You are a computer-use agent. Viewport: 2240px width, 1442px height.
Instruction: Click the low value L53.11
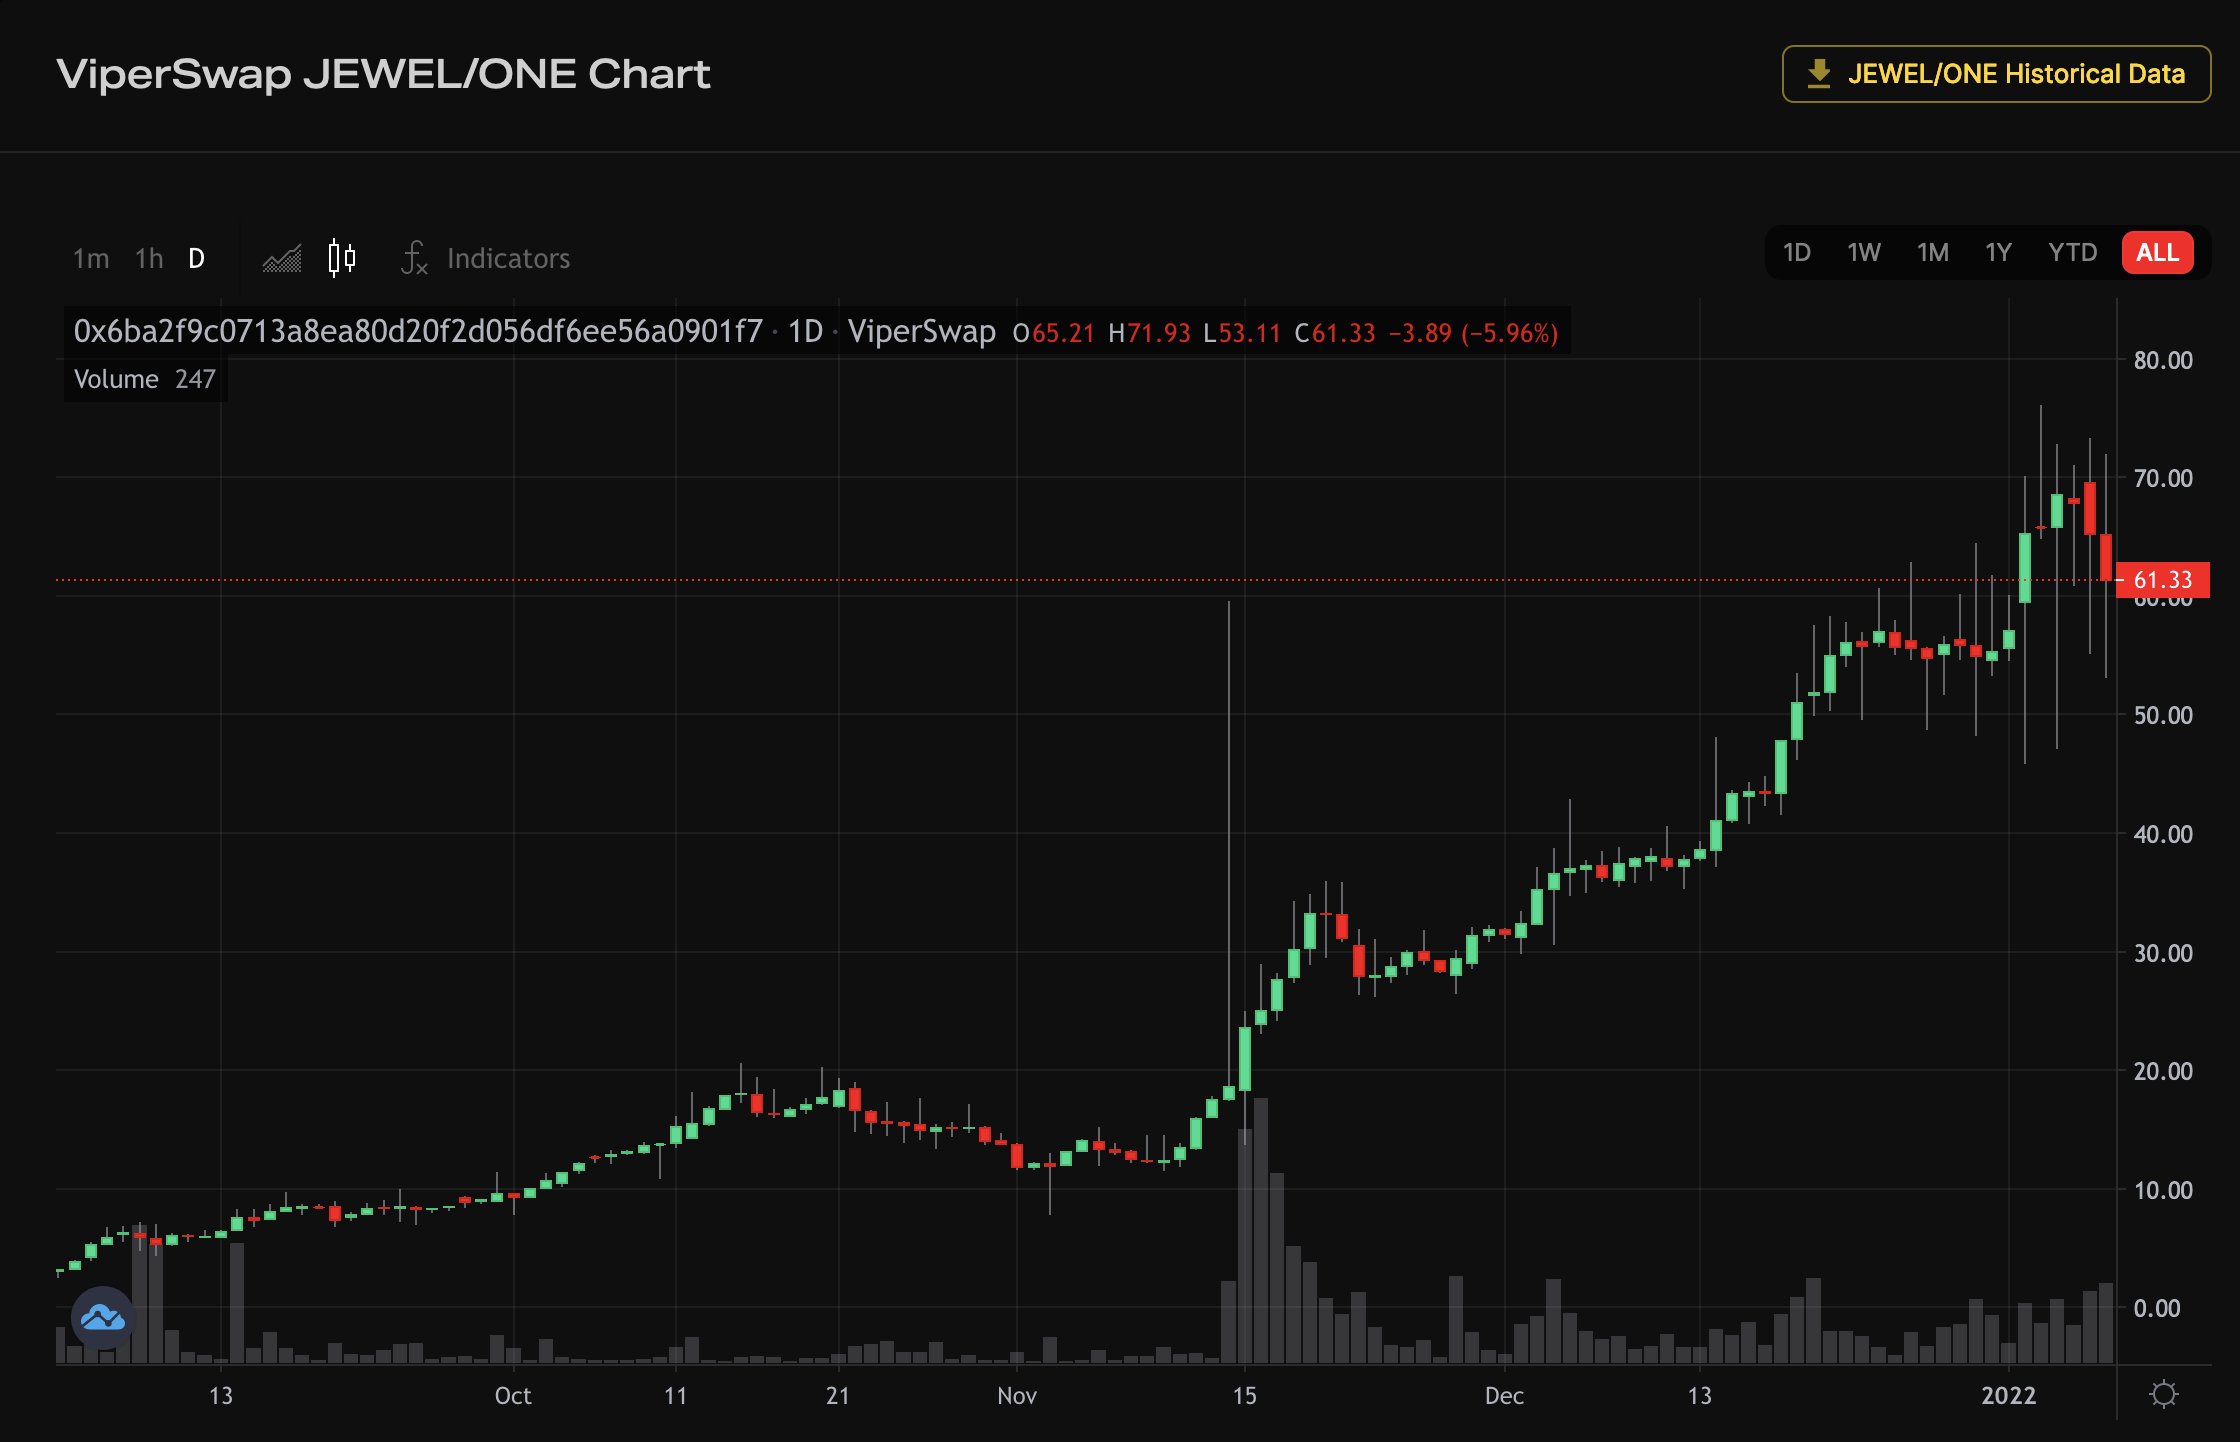tap(1241, 333)
